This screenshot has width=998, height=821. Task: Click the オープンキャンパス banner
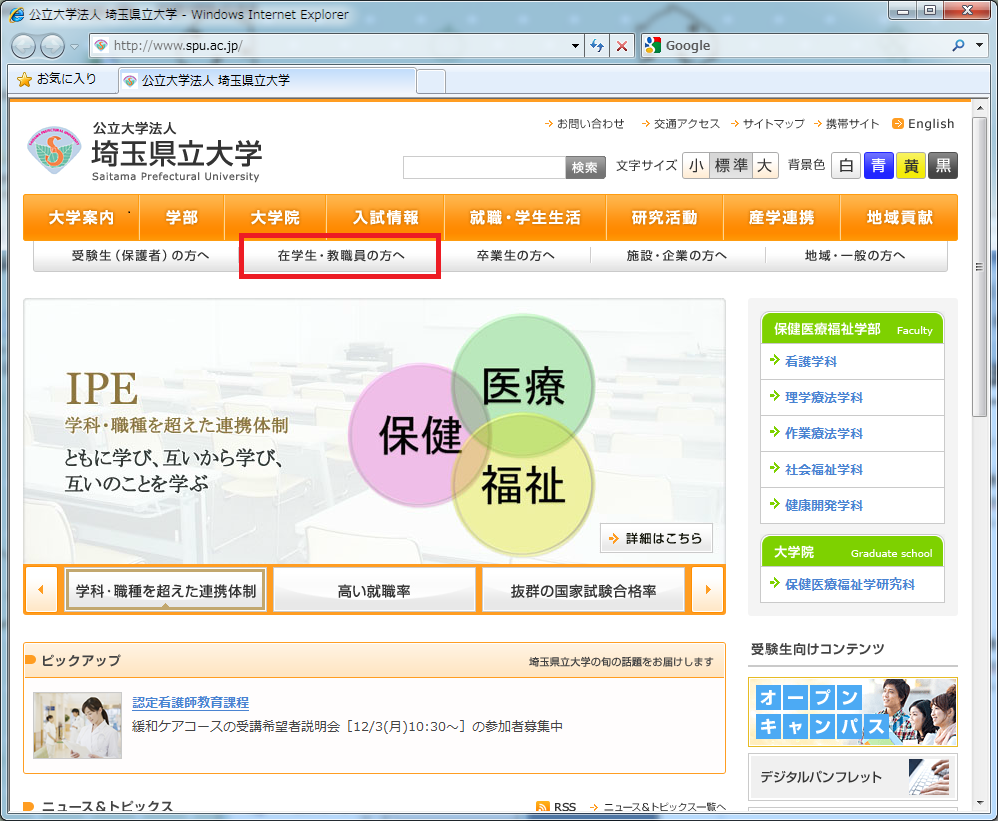pos(853,712)
